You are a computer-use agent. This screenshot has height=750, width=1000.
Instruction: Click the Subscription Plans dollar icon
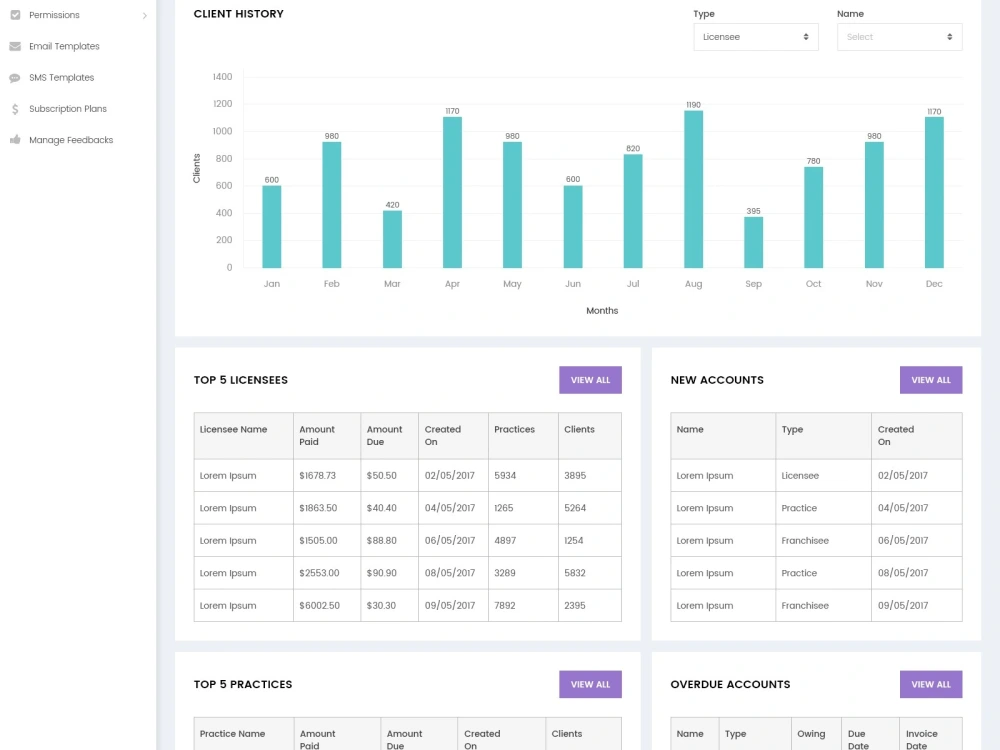click(x=15, y=109)
